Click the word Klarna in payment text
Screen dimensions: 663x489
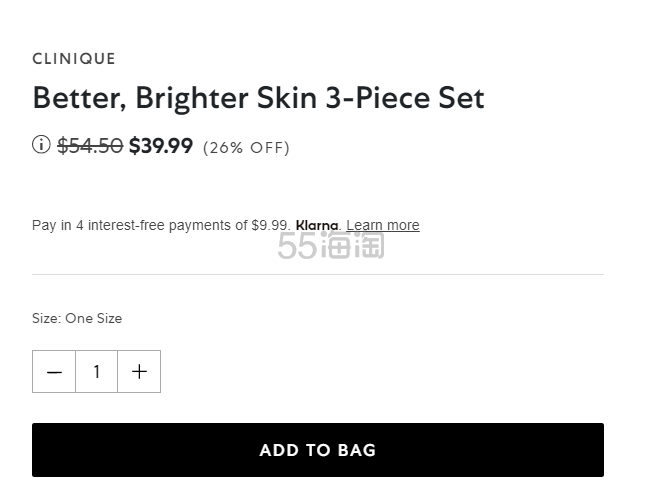(x=317, y=225)
